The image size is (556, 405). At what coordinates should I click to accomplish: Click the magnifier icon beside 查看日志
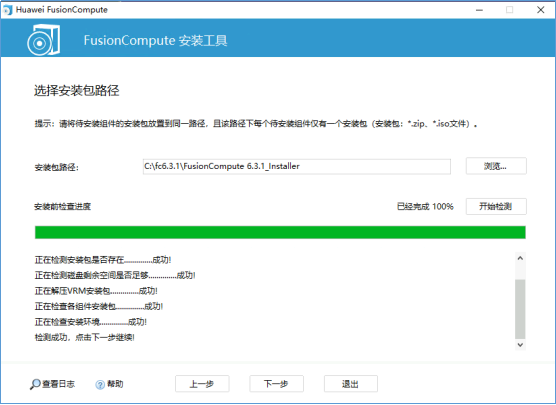point(35,384)
